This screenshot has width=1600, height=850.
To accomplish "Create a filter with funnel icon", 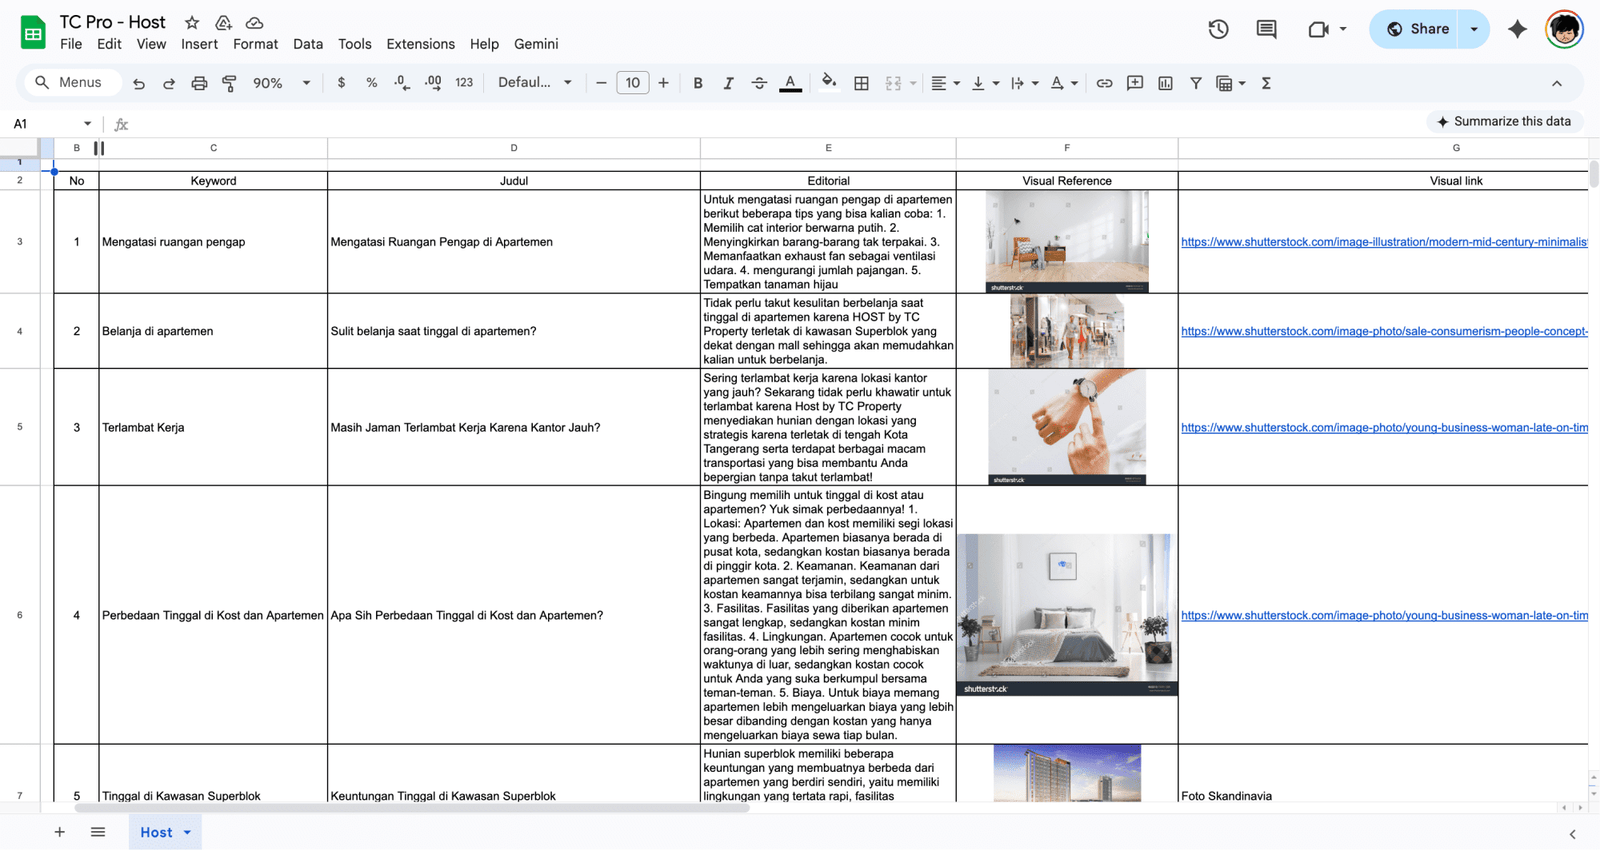I will click(1195, 83).
